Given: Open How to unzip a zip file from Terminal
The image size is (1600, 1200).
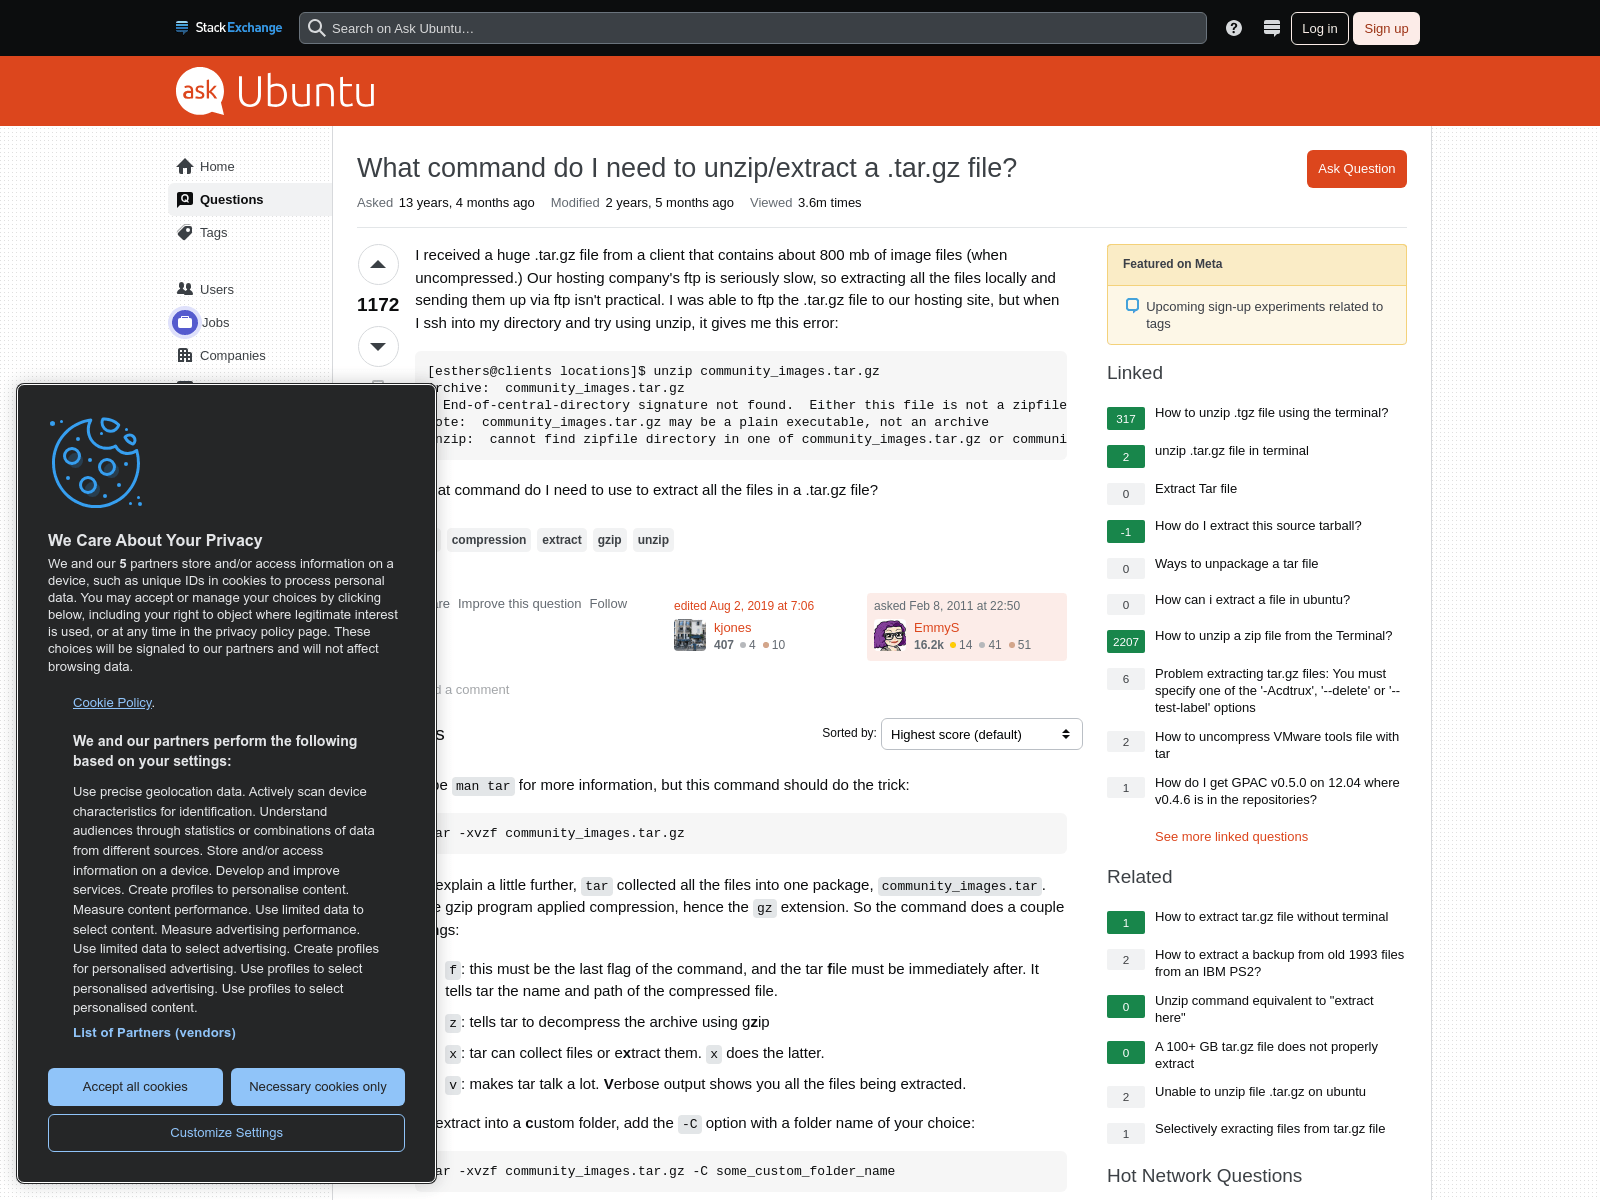Looking at the screenshot, I should click(1273, 636).
